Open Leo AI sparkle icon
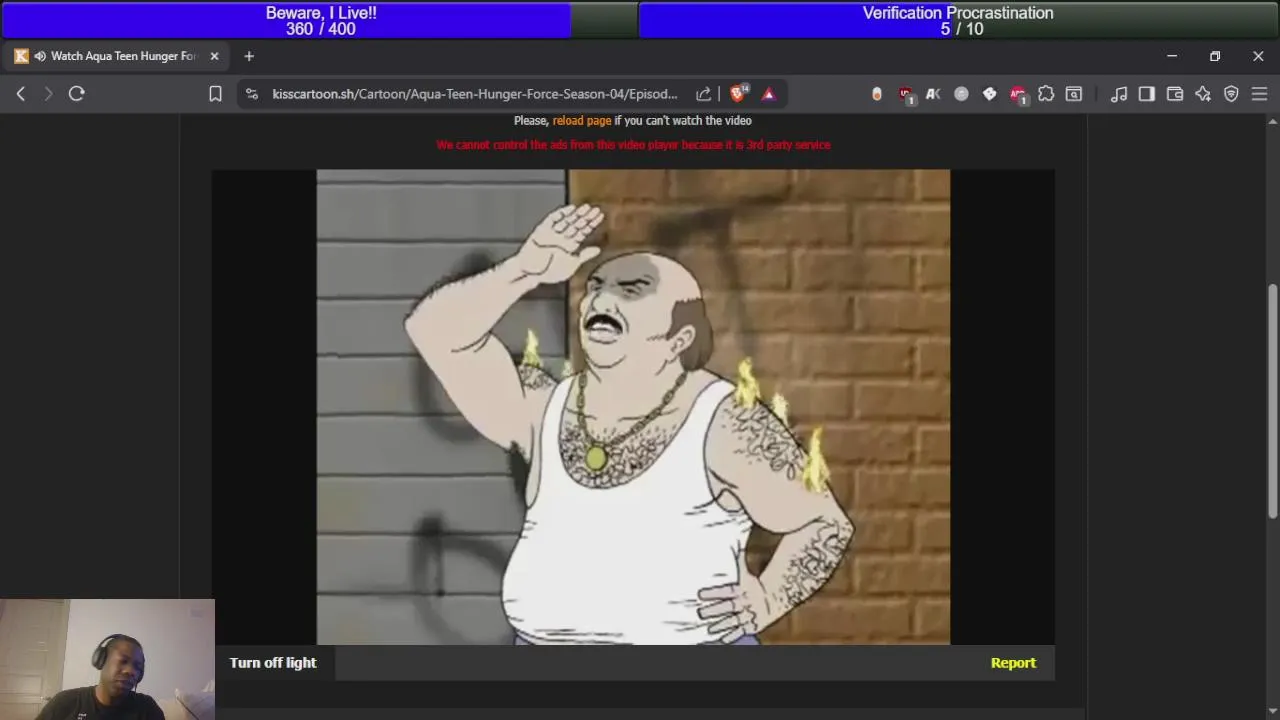Viewport: 1280px width, 720px height. click(x=1203, y=94)
